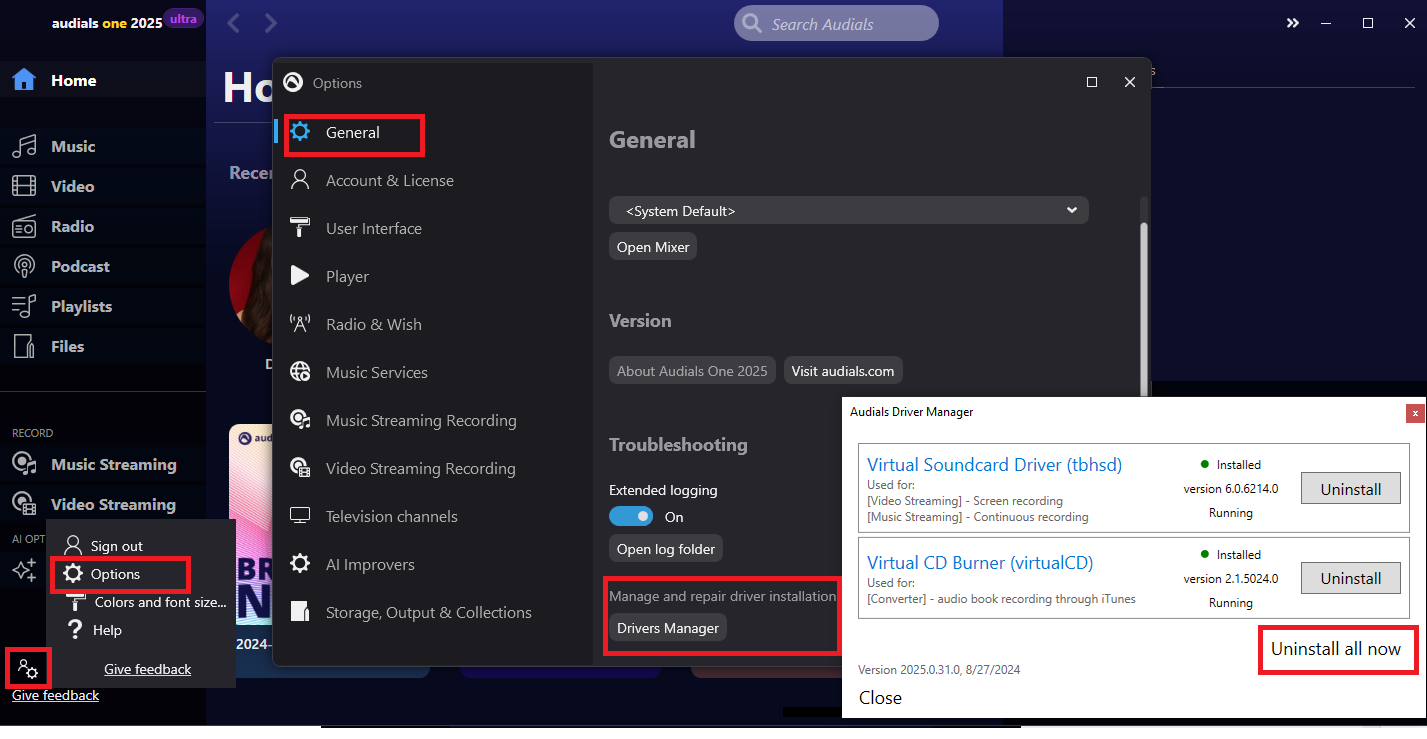Screen dimensions: 1427x739
Task: Expand the System Default device dropdown
Action: (848, 211)
